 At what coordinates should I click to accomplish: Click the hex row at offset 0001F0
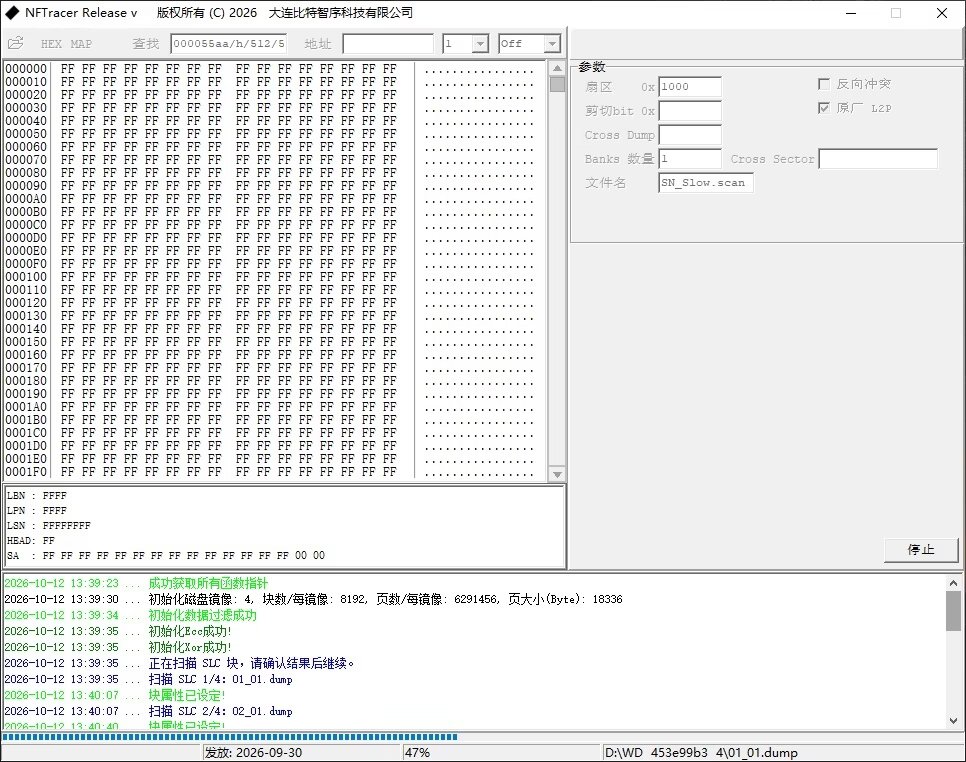point(269,472)
